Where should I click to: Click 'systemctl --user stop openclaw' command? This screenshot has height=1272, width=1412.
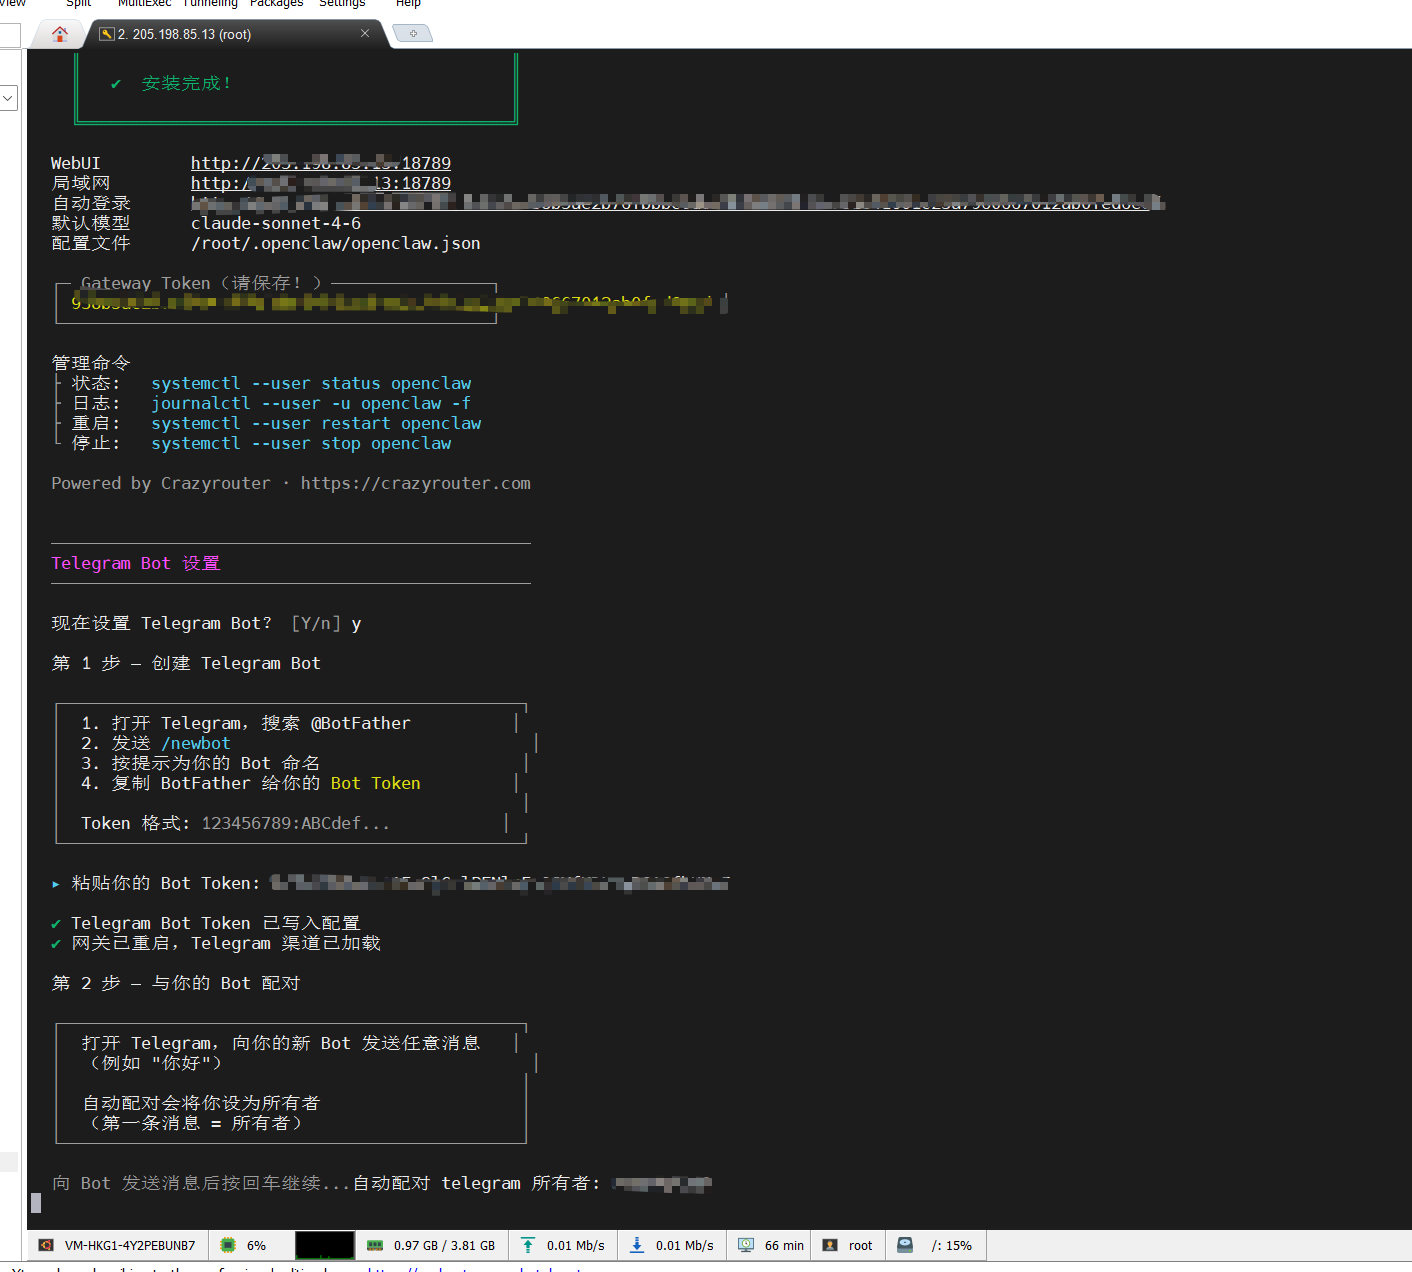[301, 443]
